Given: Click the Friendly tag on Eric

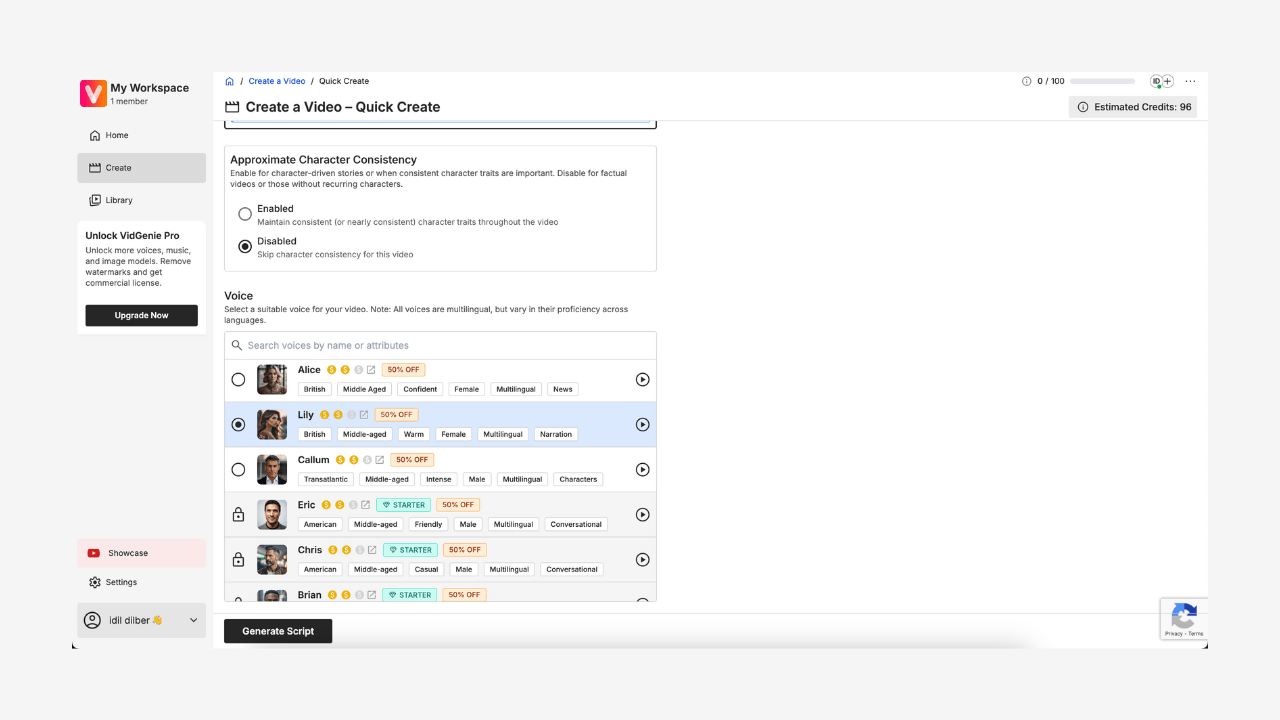Looking at the screenshot, I should click(x=428, y=524).
